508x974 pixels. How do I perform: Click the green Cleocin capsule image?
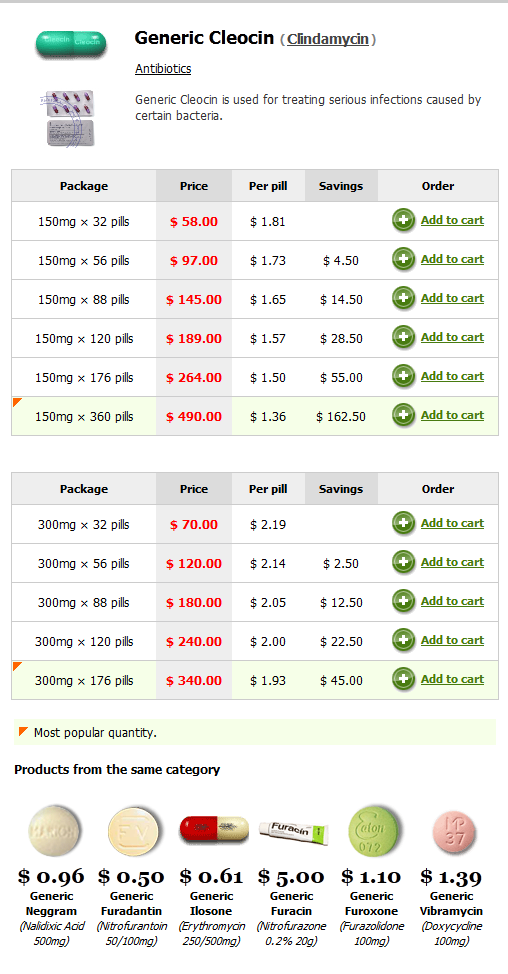(70, 44)
